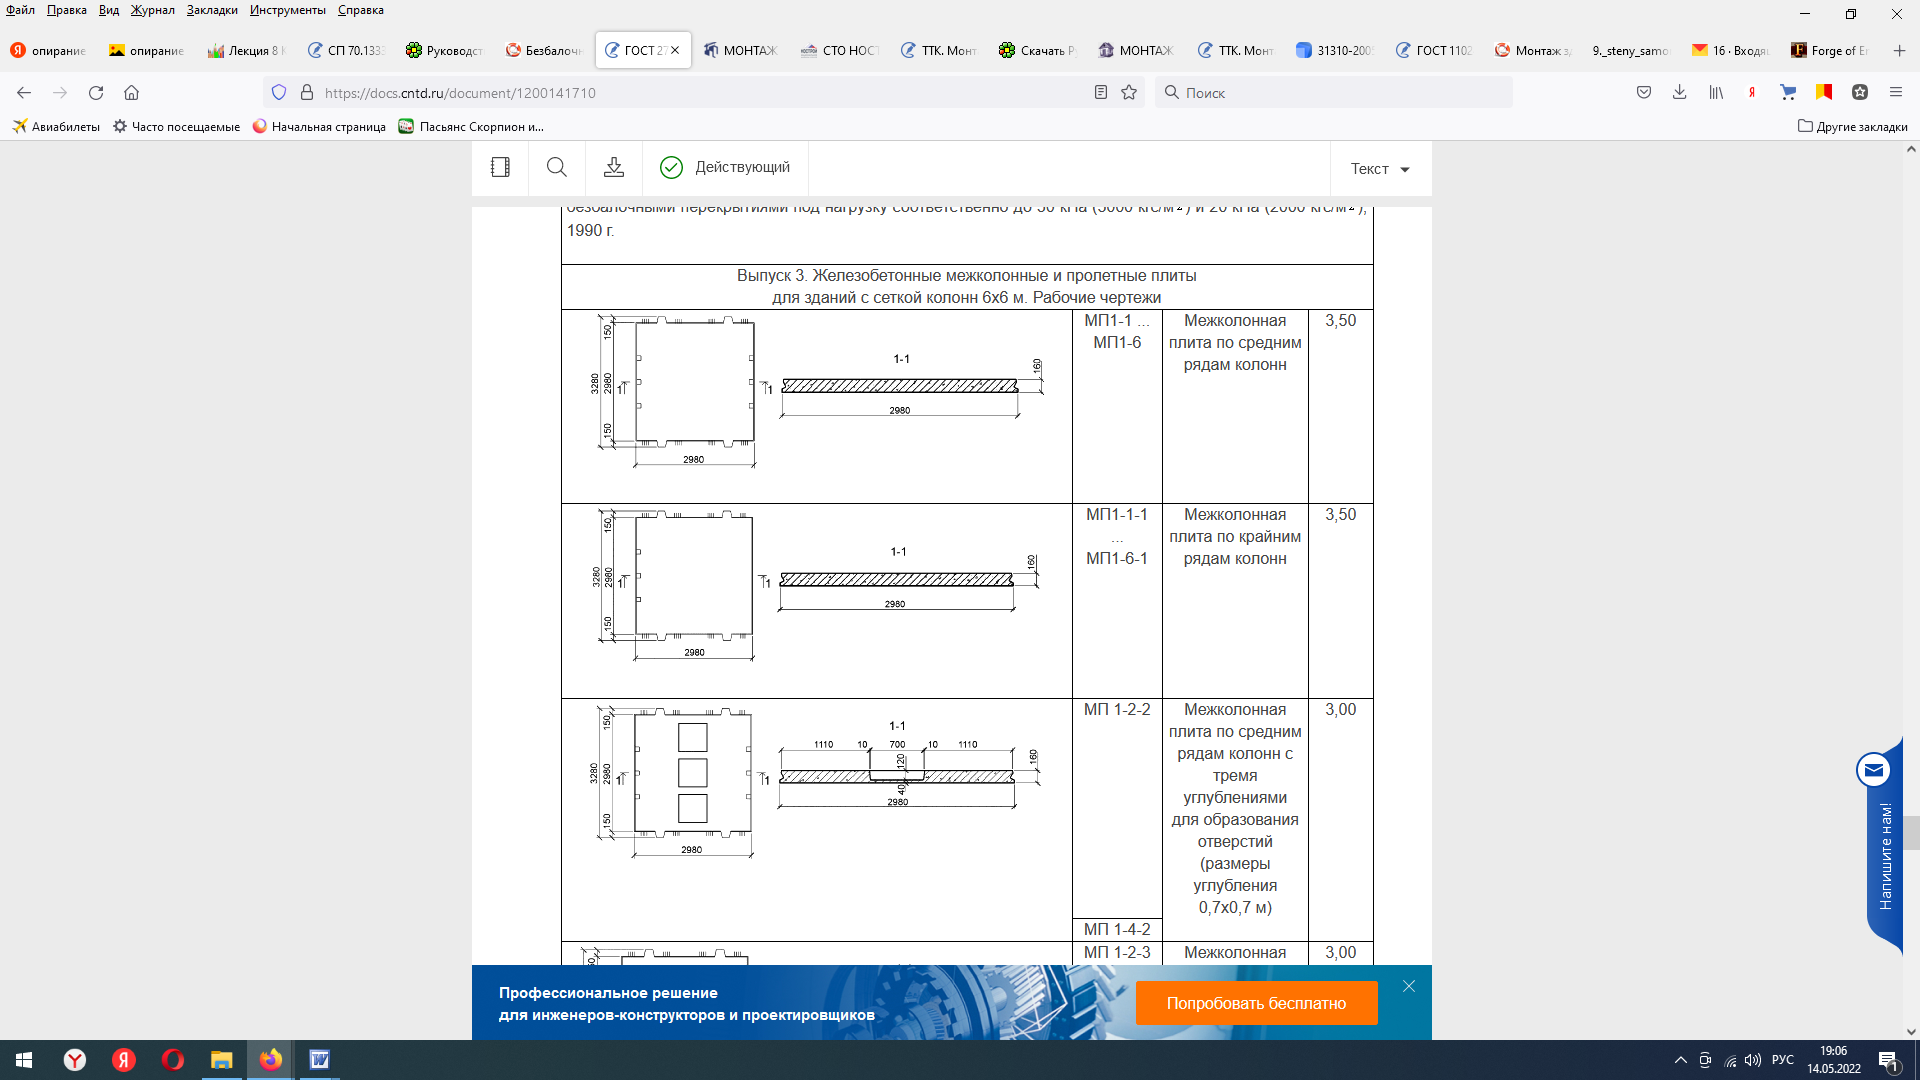Screen dimensions: 1920x1080
Task: Go forward to the next page
Action: tap(60, 92)
